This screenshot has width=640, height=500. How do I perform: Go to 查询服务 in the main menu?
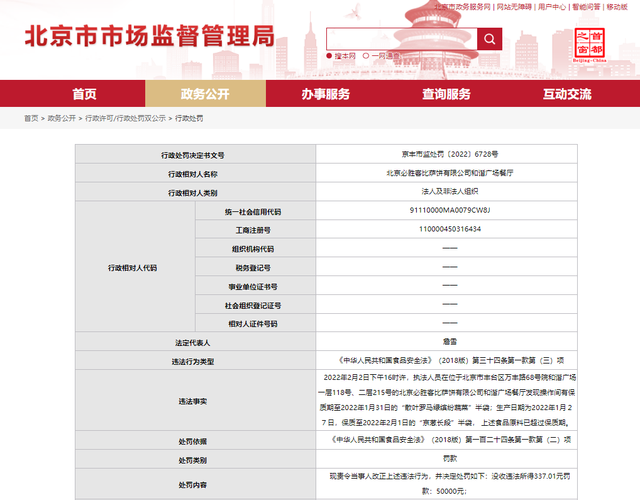[x=446, y=94]
